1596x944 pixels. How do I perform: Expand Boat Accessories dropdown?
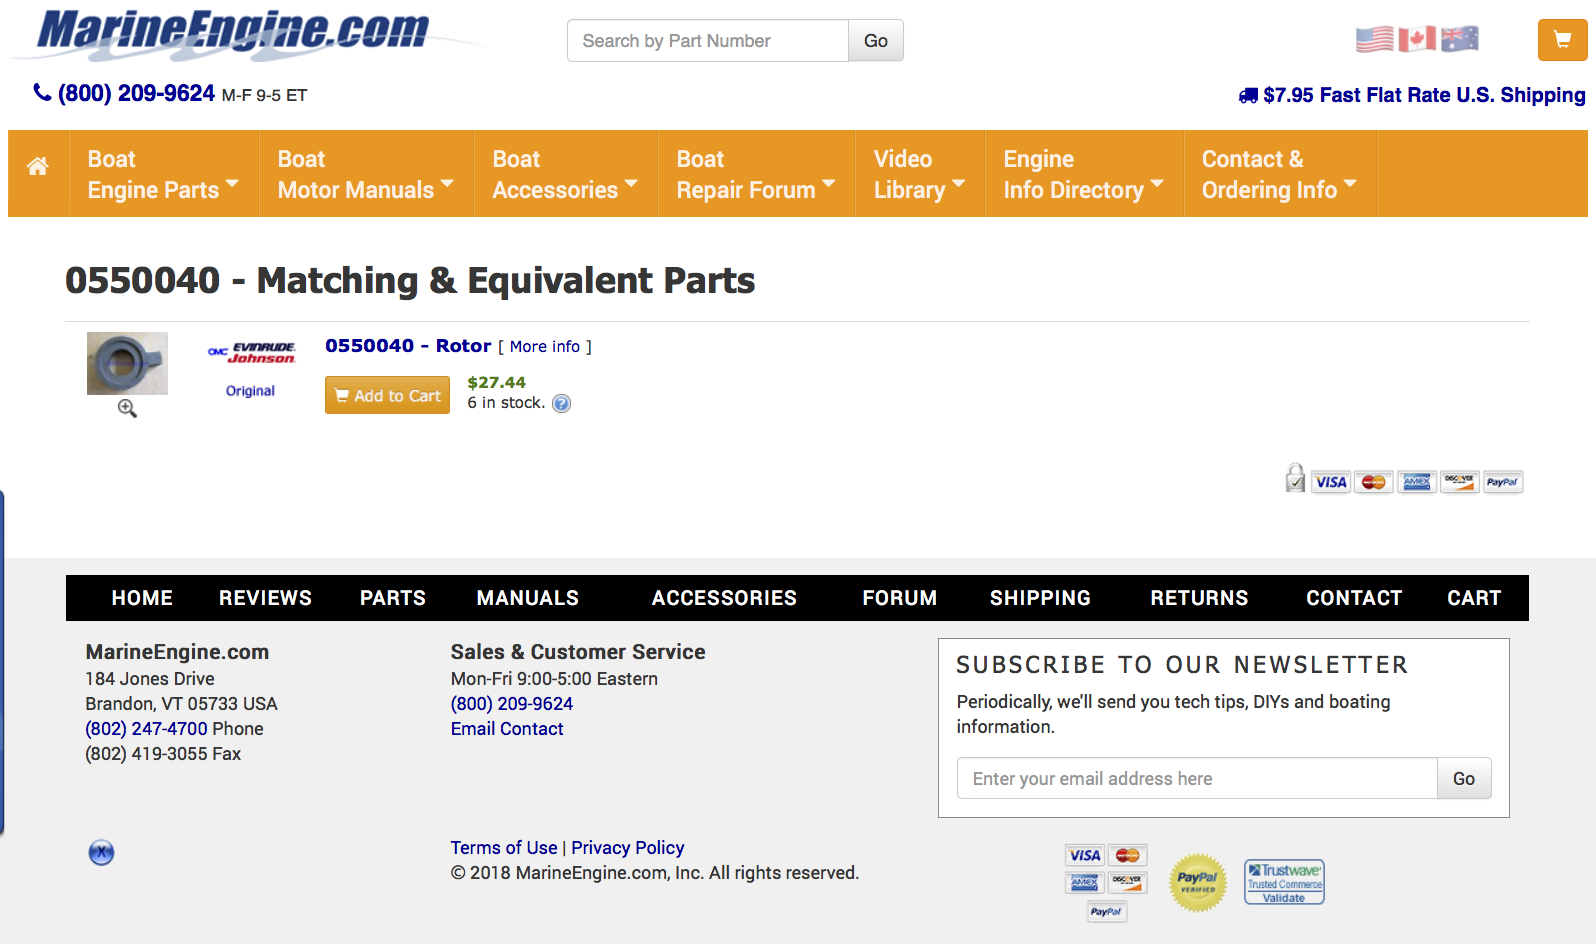pos(565,174)
